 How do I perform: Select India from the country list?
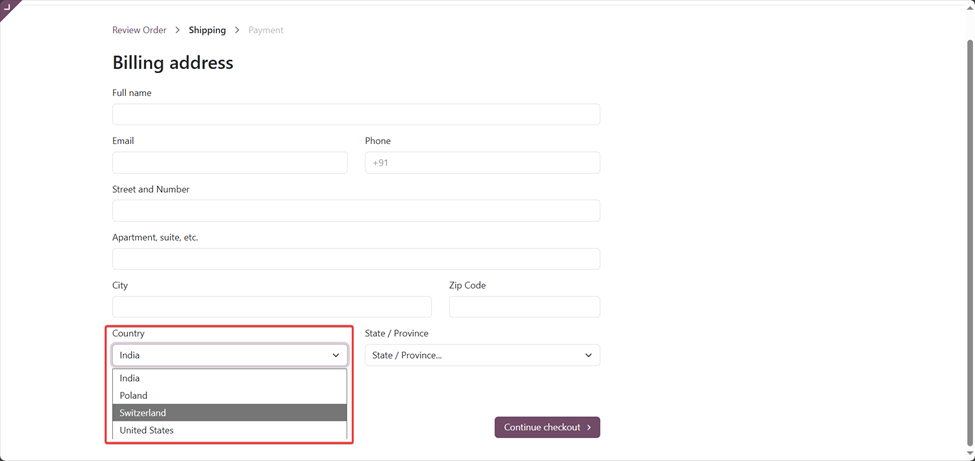pyautogui.click(x=229, y=378)
